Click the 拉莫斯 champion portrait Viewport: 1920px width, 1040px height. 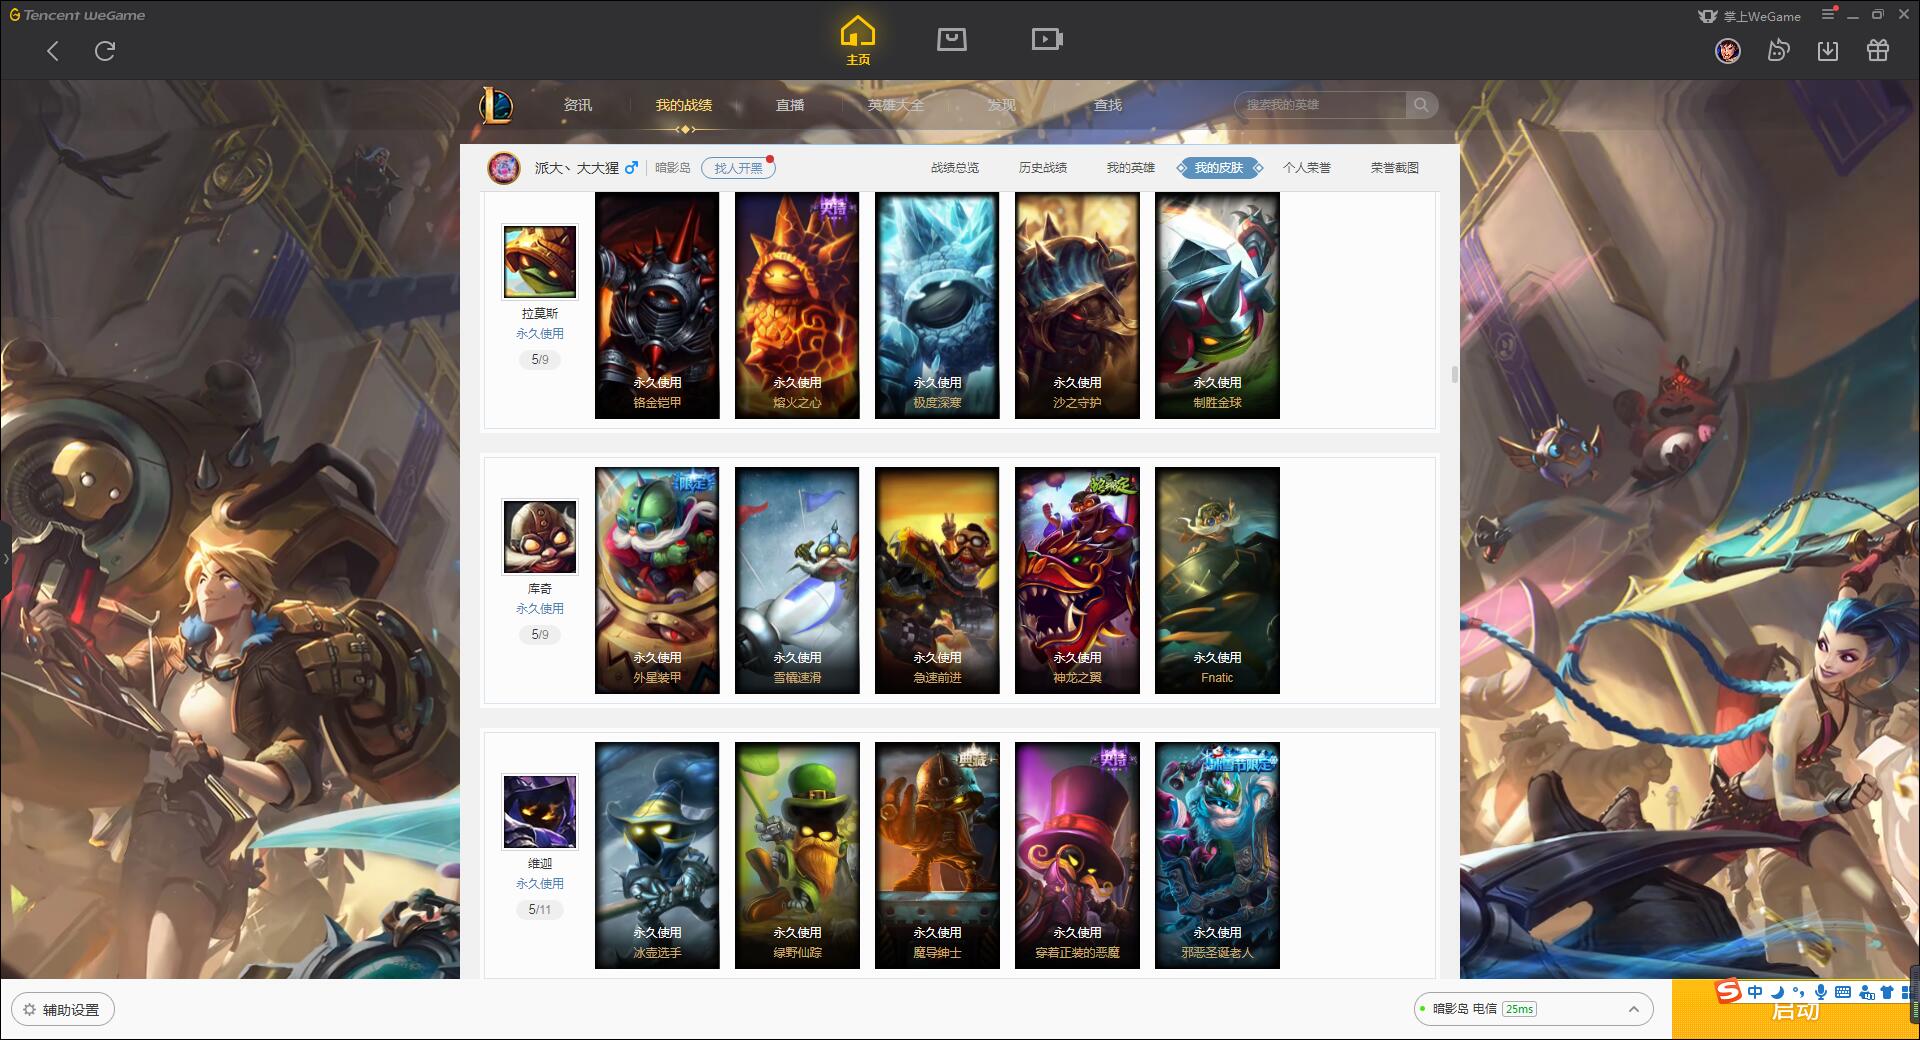[x=540, y=262]
